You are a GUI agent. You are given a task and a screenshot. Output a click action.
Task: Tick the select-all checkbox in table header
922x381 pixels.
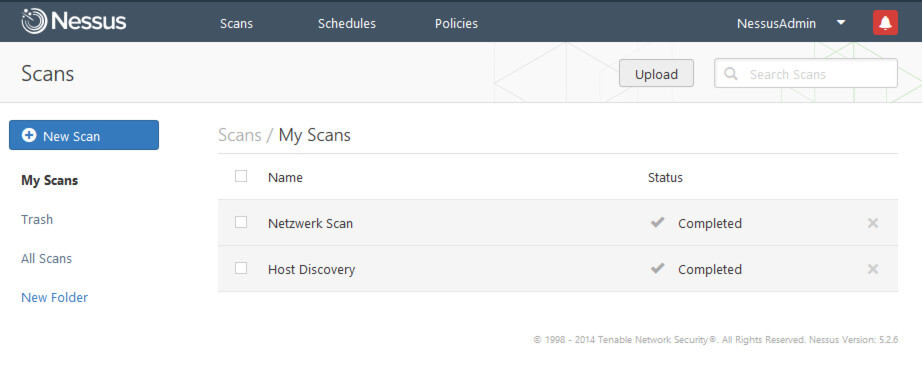(x=240, y=176)
